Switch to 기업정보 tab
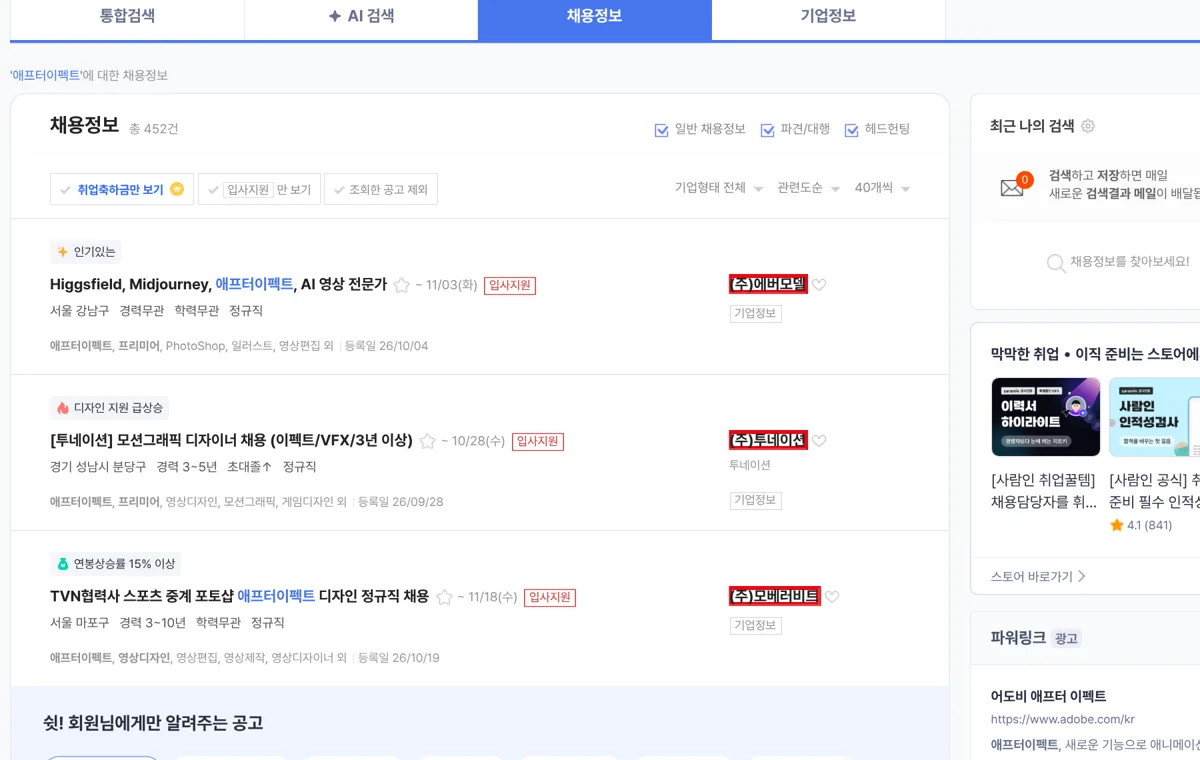 (x=828, y=17)
